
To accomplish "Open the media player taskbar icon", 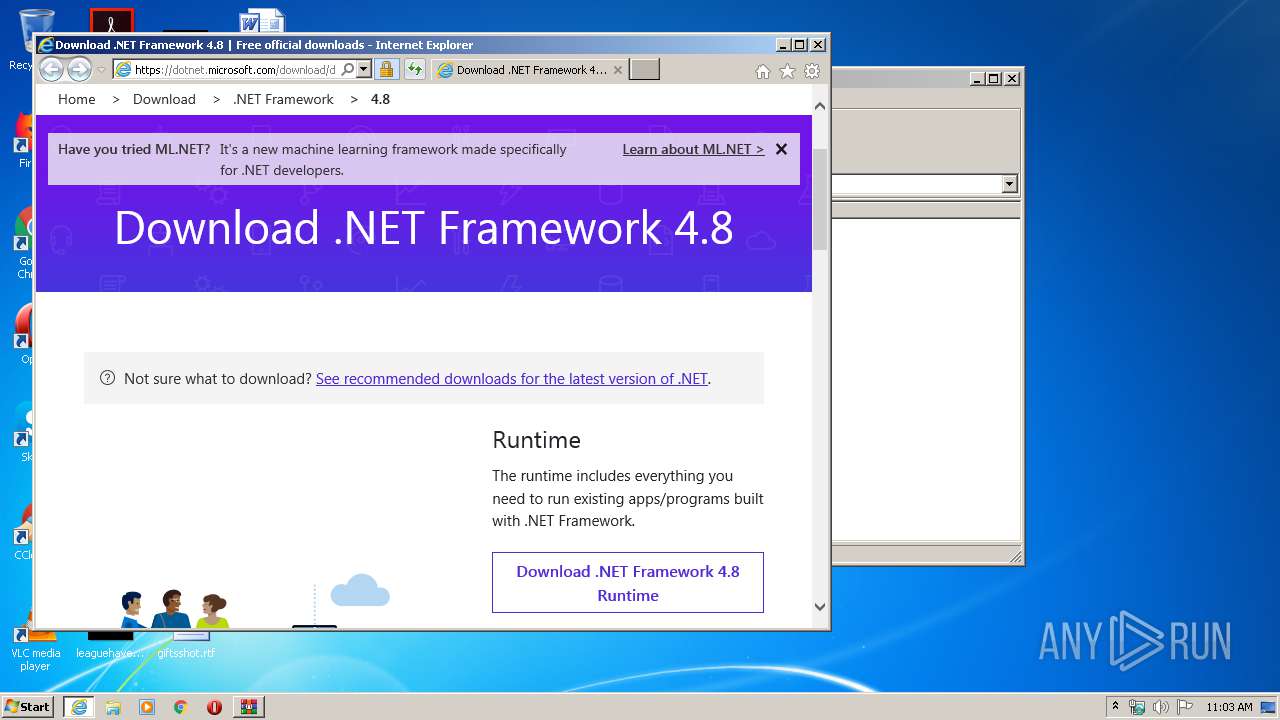I will click(147, 707).
